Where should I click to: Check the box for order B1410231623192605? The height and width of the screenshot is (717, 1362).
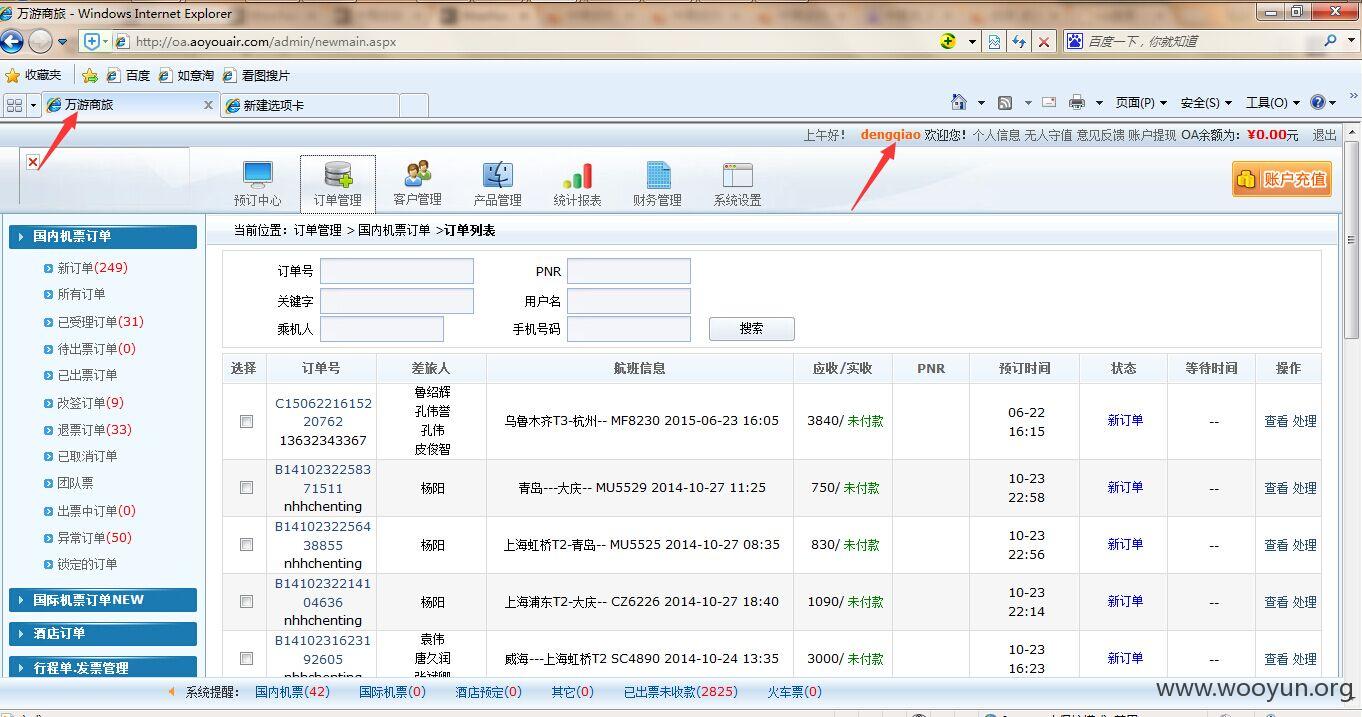coord(246,658)
